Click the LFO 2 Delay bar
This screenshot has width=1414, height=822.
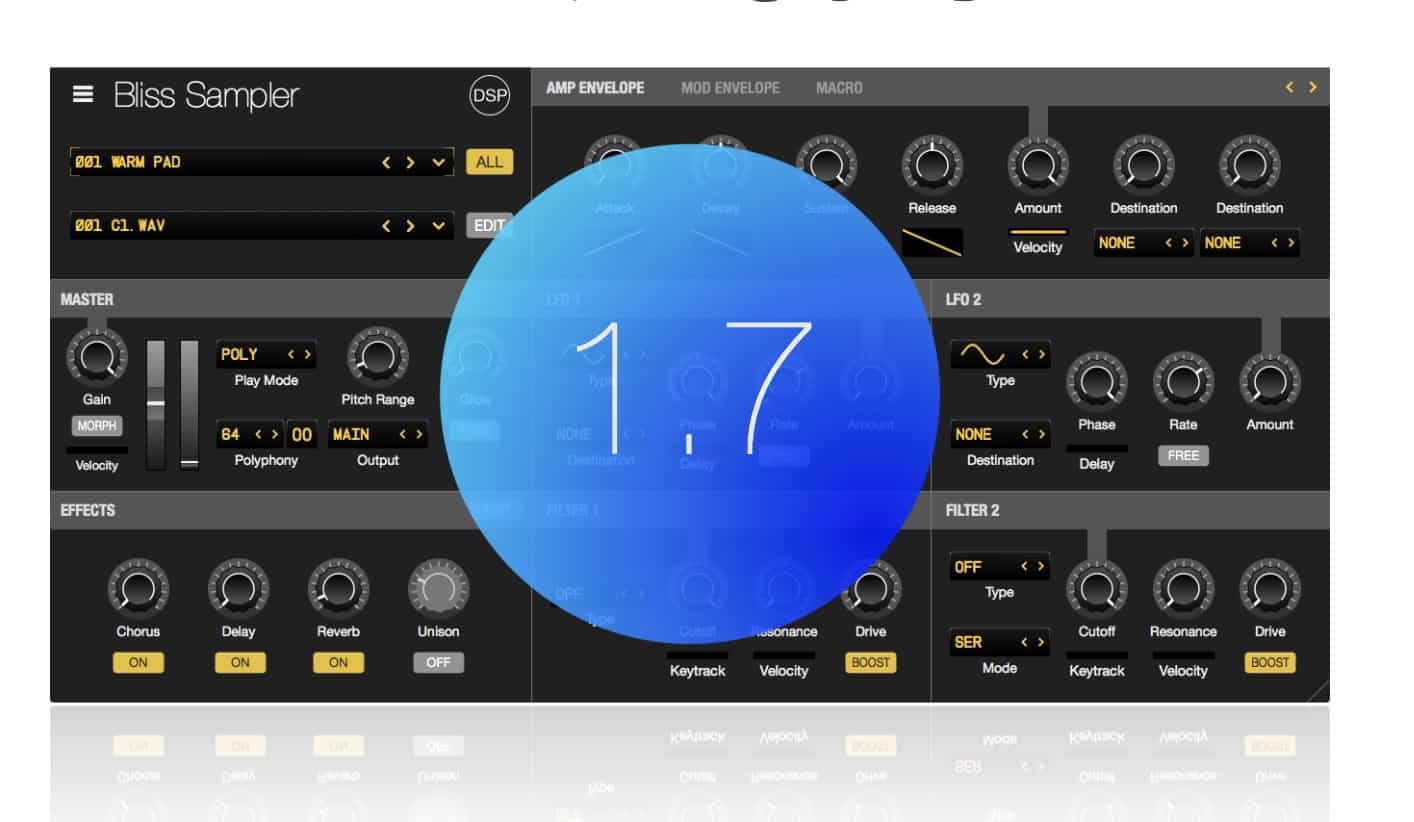[1097, 449]
